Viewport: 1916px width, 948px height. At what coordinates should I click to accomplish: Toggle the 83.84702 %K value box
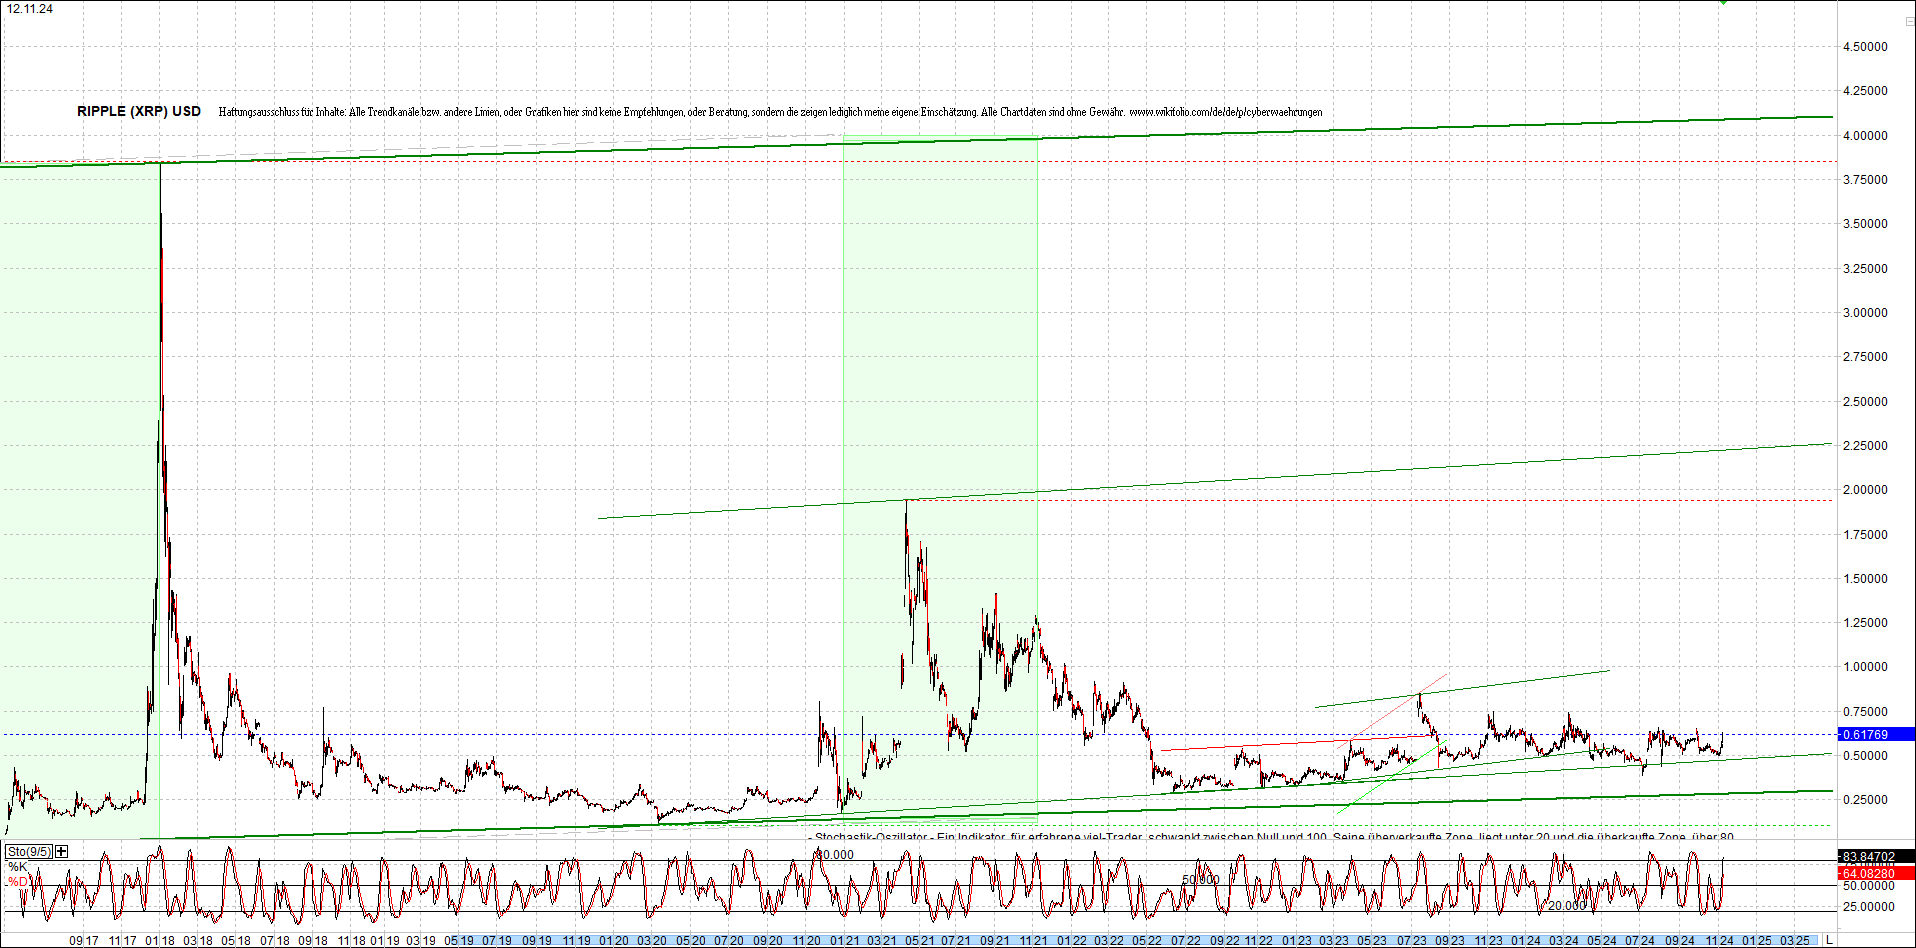(x=1875, y=857)
